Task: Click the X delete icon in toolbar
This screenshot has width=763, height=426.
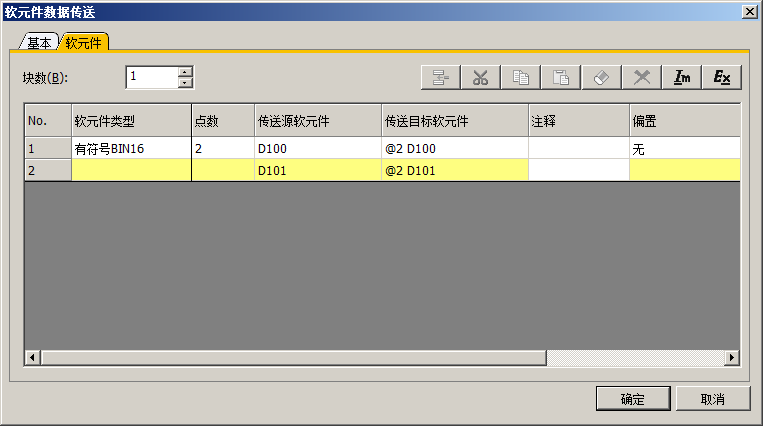Action: coord(642,78)
